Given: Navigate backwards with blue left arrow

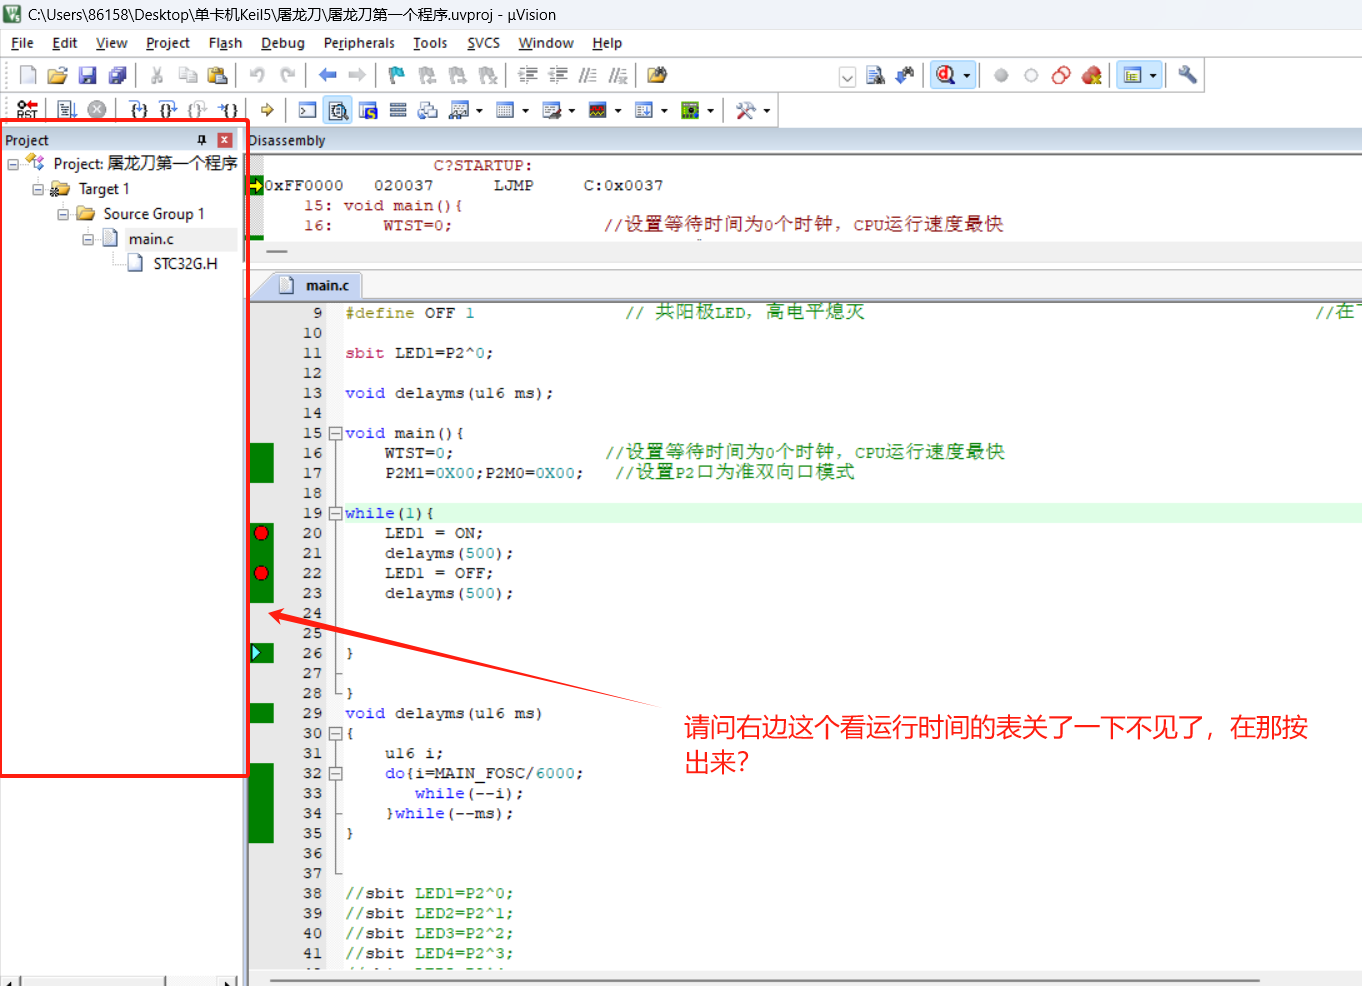Looking at the screenshot, I should coord(327,75).
